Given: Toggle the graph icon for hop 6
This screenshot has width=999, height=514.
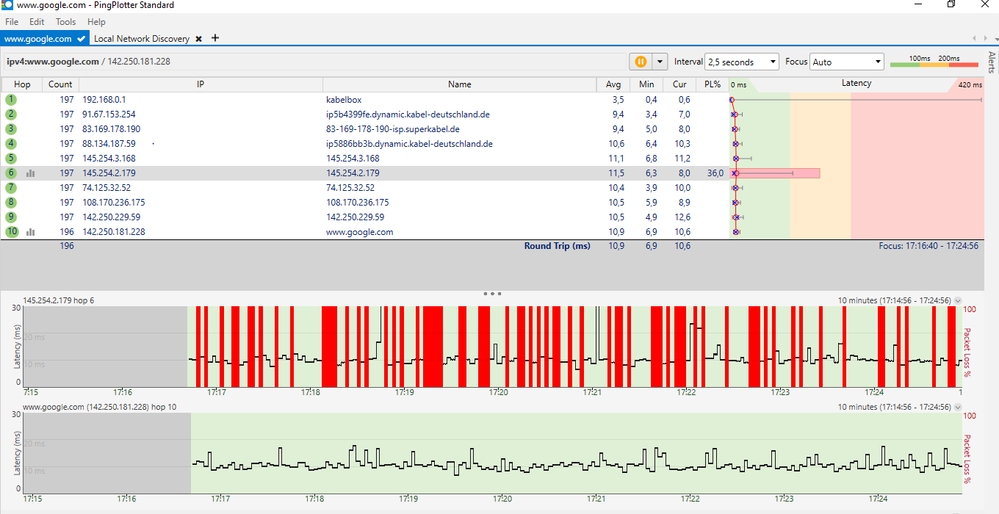Looking at the screenshot, I should 30,174.
